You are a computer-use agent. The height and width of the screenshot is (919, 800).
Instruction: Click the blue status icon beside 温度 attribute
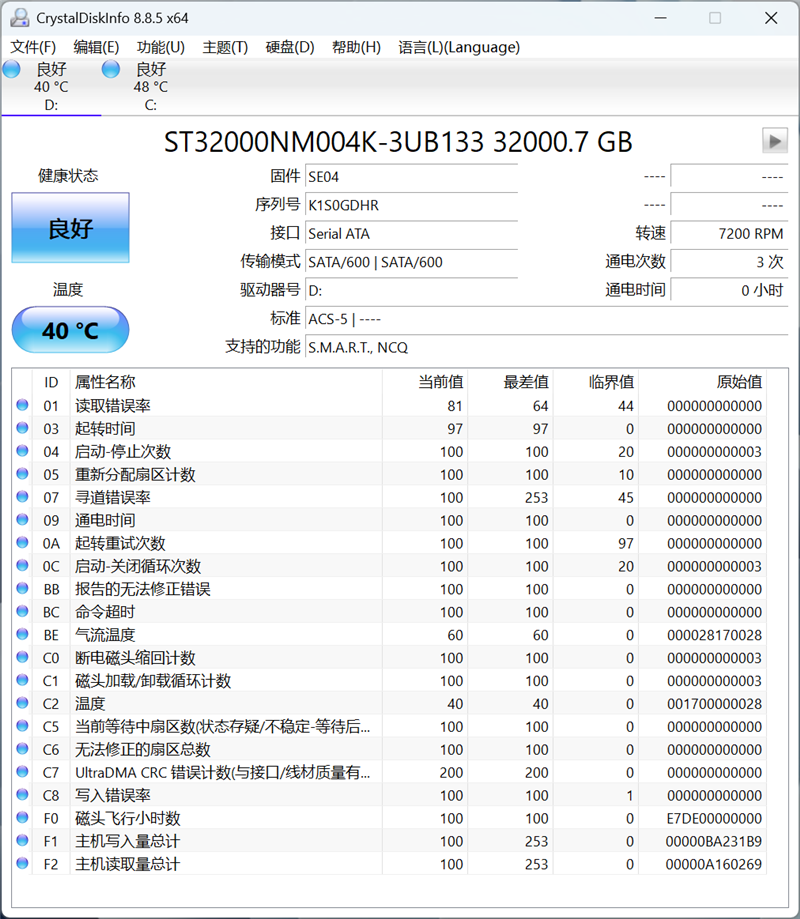[x=21, y=703]
